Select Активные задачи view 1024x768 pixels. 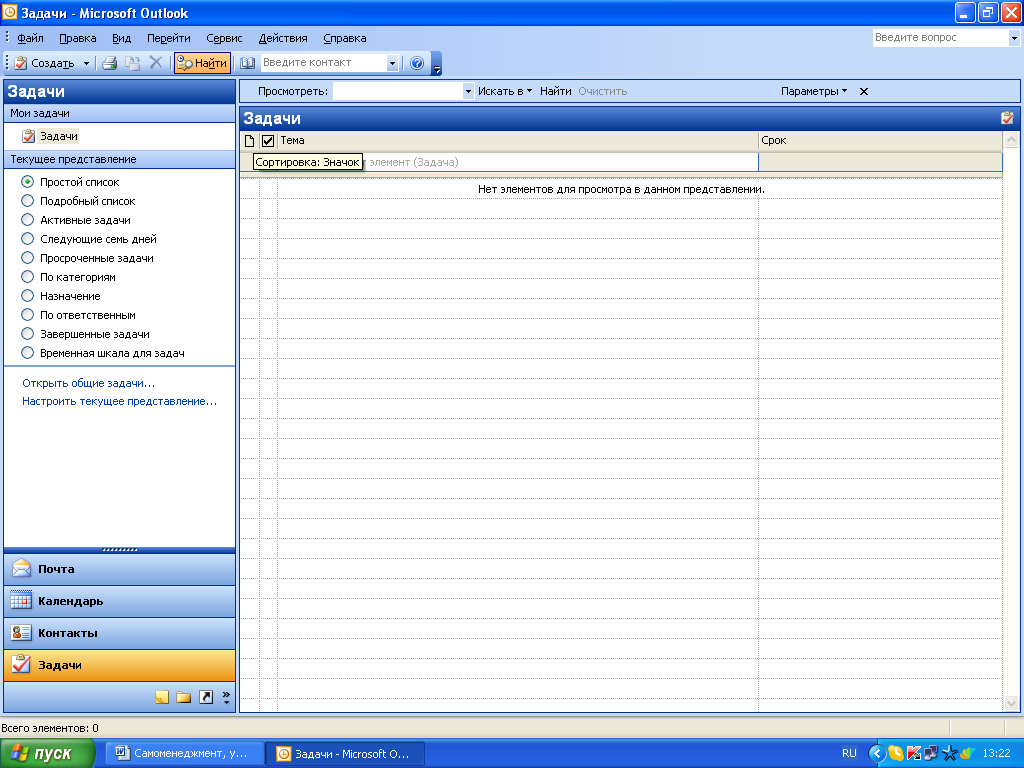tap(27, 219)
